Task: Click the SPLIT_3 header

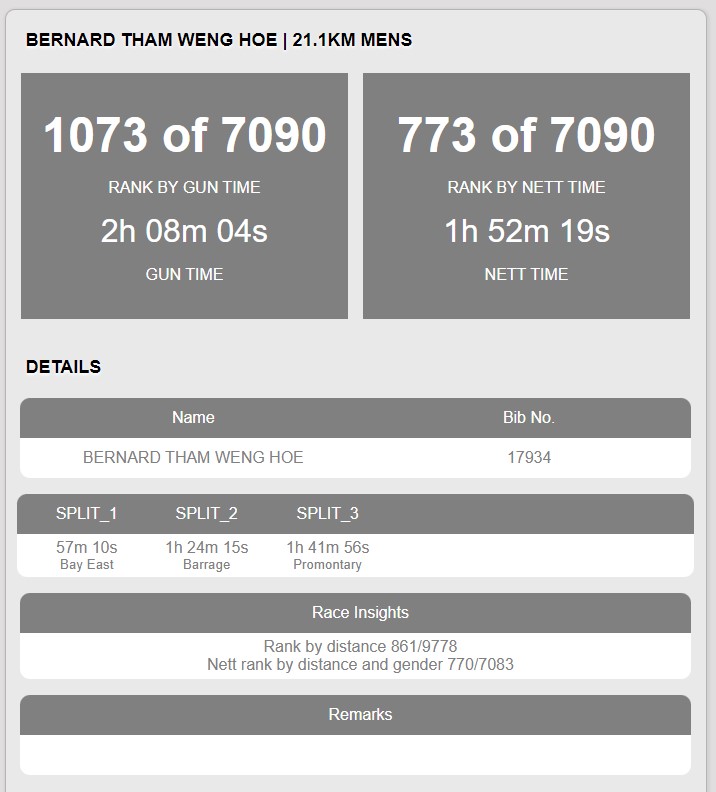Action: point(327,513)
